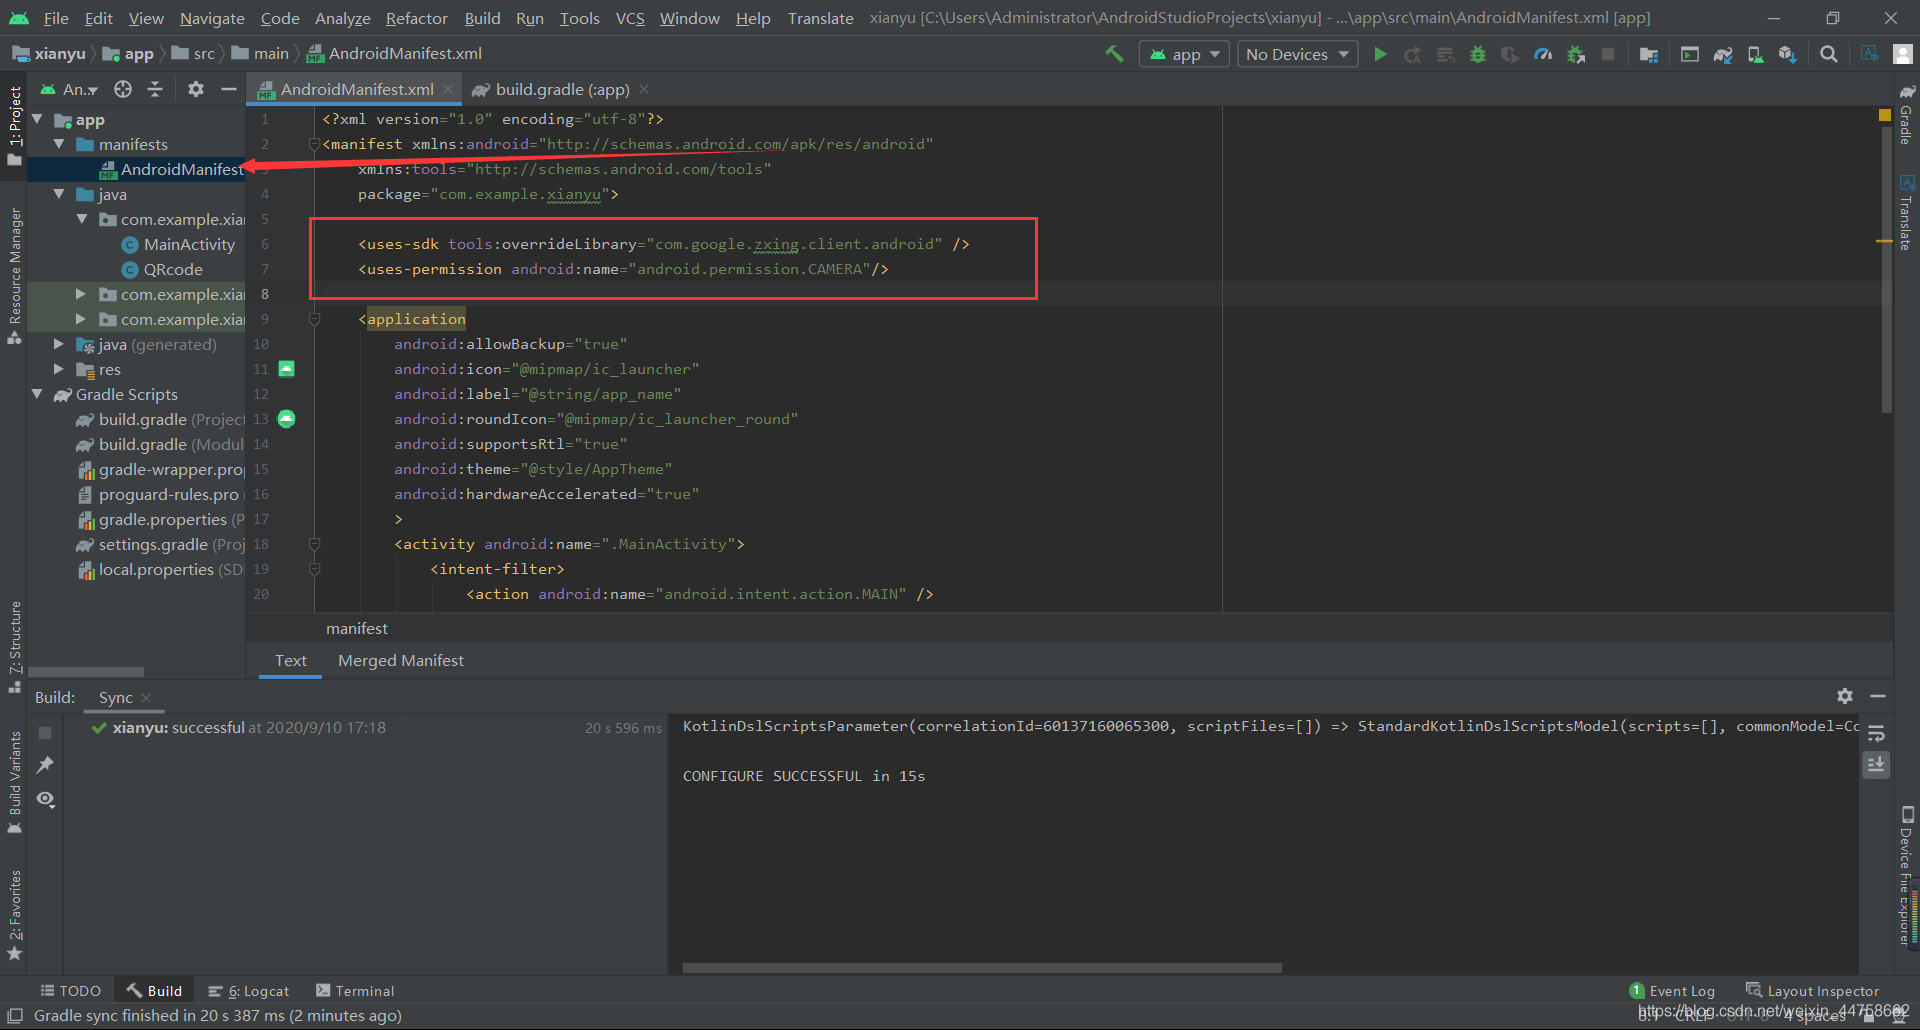The image size is (1920, 1030).
Task: Open the Refactor menu
Action: pyautogui.click(x=416, y=18)
